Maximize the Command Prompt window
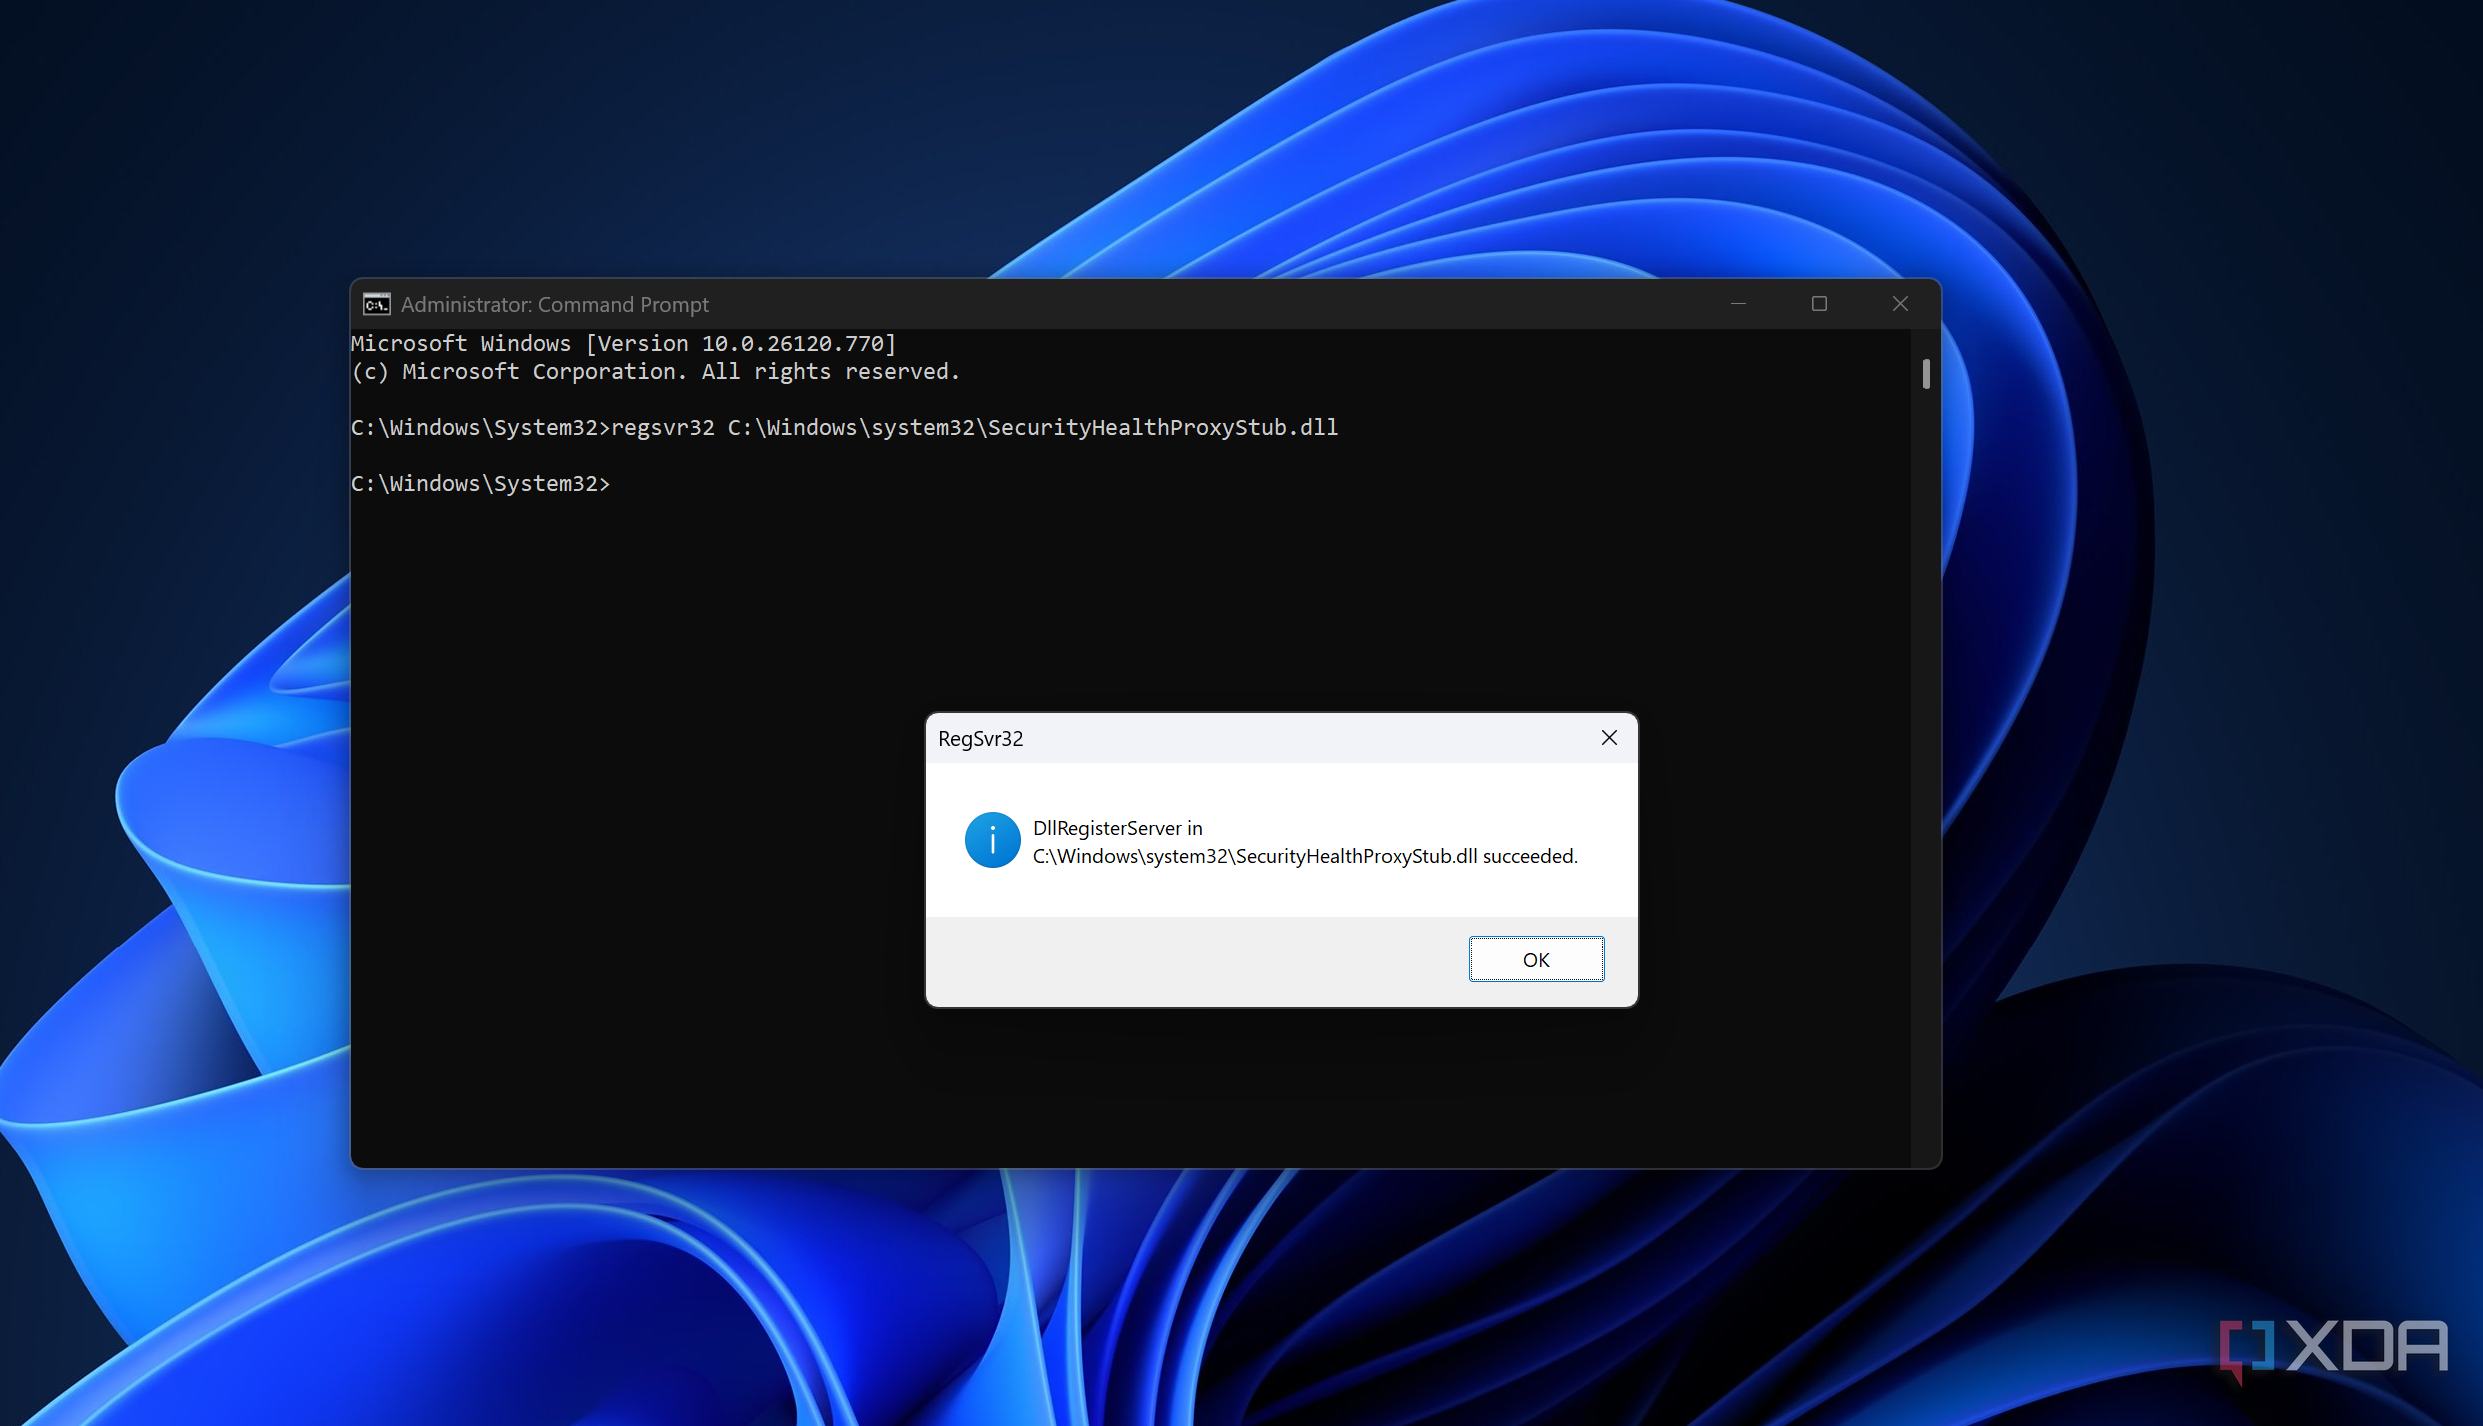 coord(1819,304)
